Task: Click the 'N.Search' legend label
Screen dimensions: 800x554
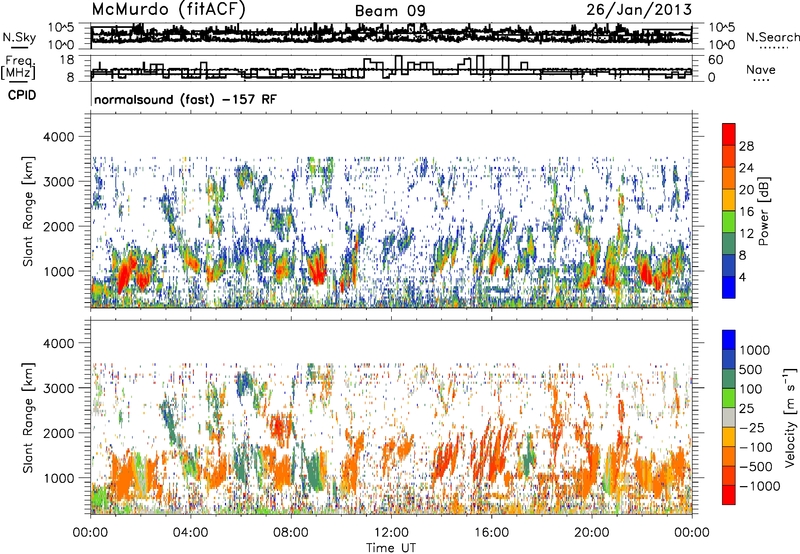Action: point(772,37)
